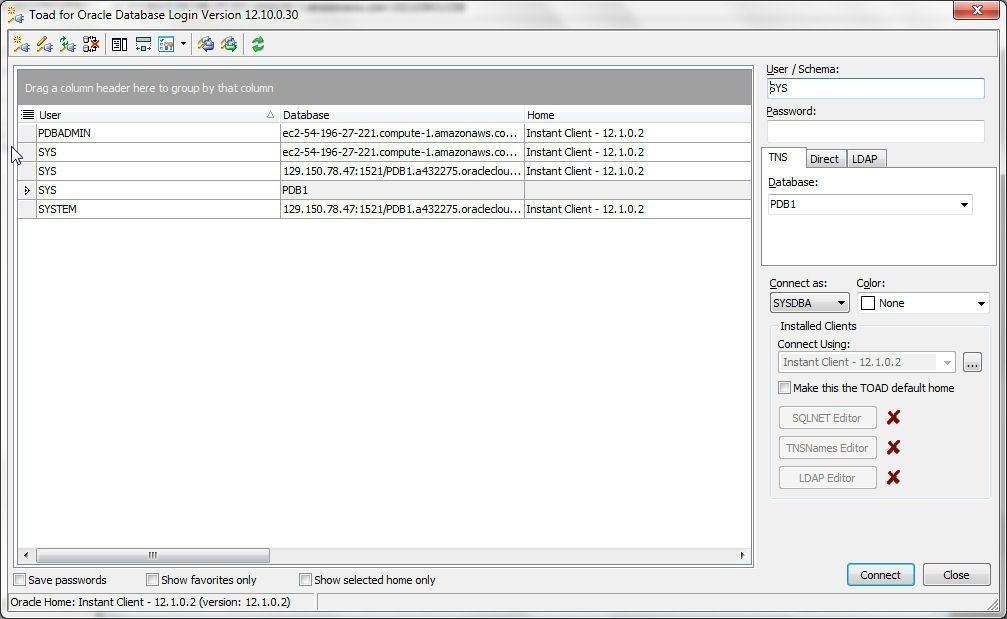Select the SYSTEM user row
The height and width of the screenshot is (619, 1007).
pyautogui.click(x=385, y=209)
